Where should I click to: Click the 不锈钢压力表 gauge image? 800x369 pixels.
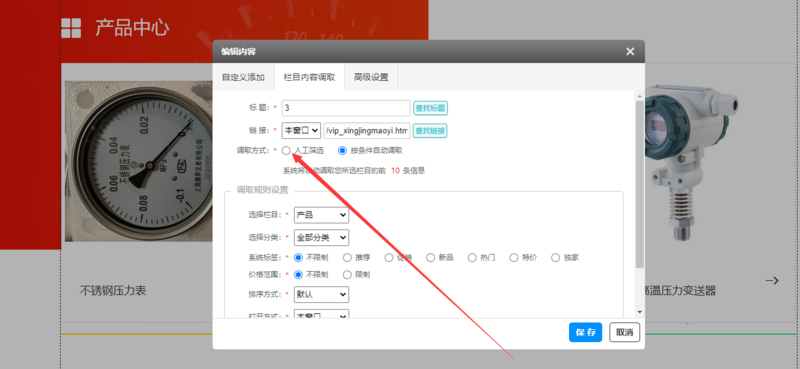(x=139, y=161)
